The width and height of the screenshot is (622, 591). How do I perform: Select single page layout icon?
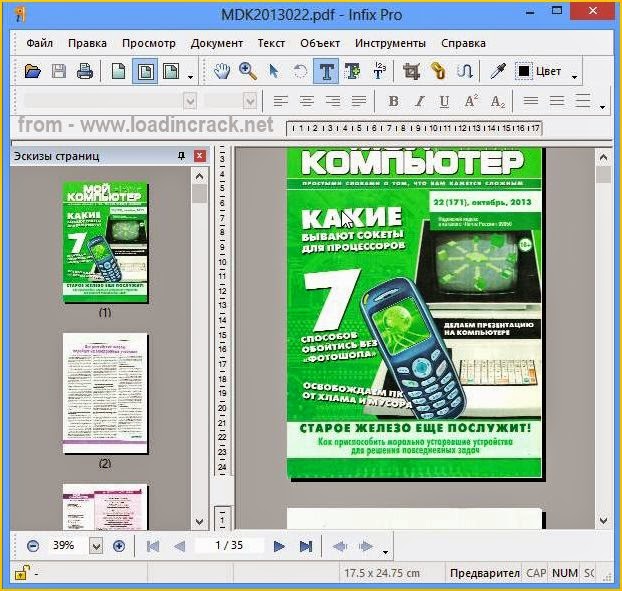pyautogui.click(x=119, y=71)
